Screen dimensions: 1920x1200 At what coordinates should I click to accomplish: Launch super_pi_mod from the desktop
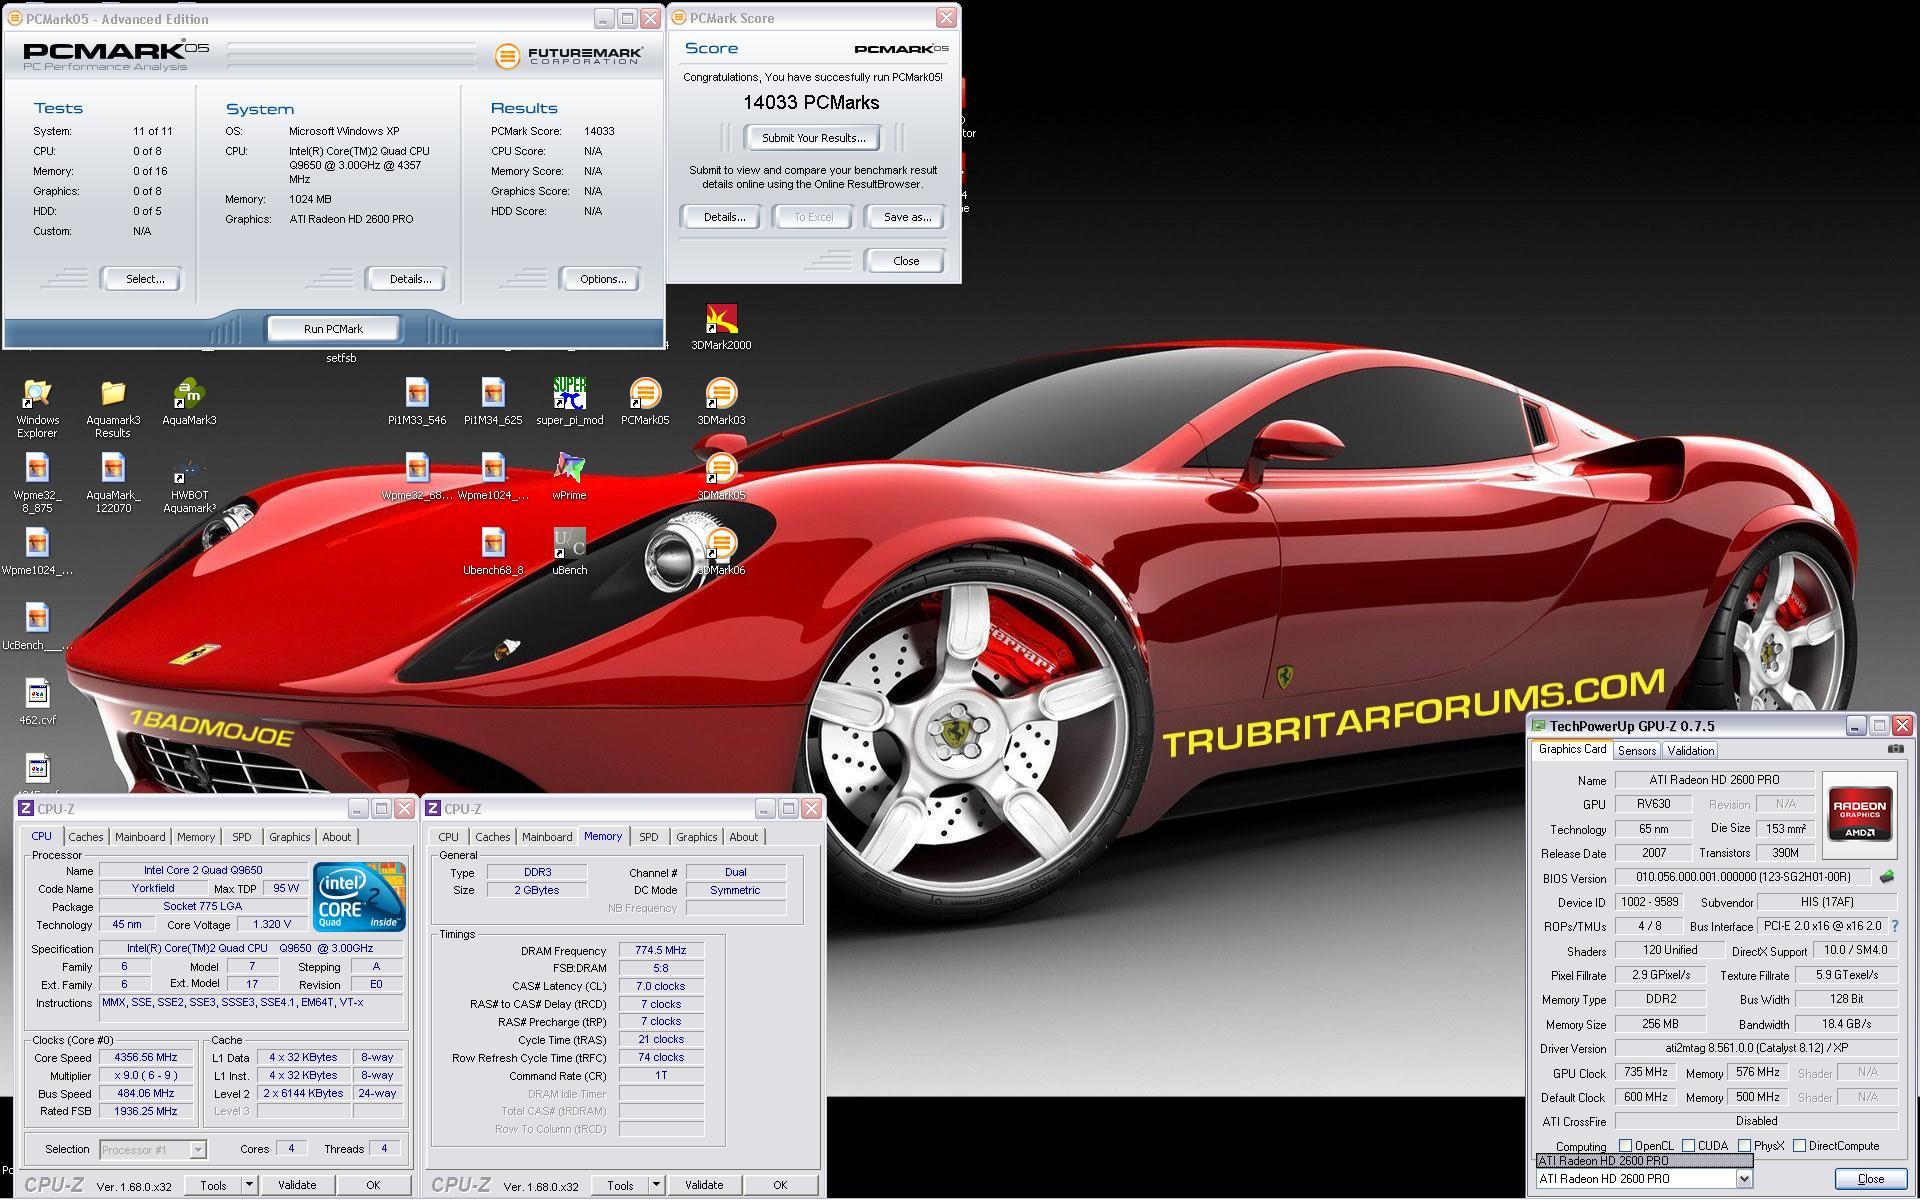570,402
